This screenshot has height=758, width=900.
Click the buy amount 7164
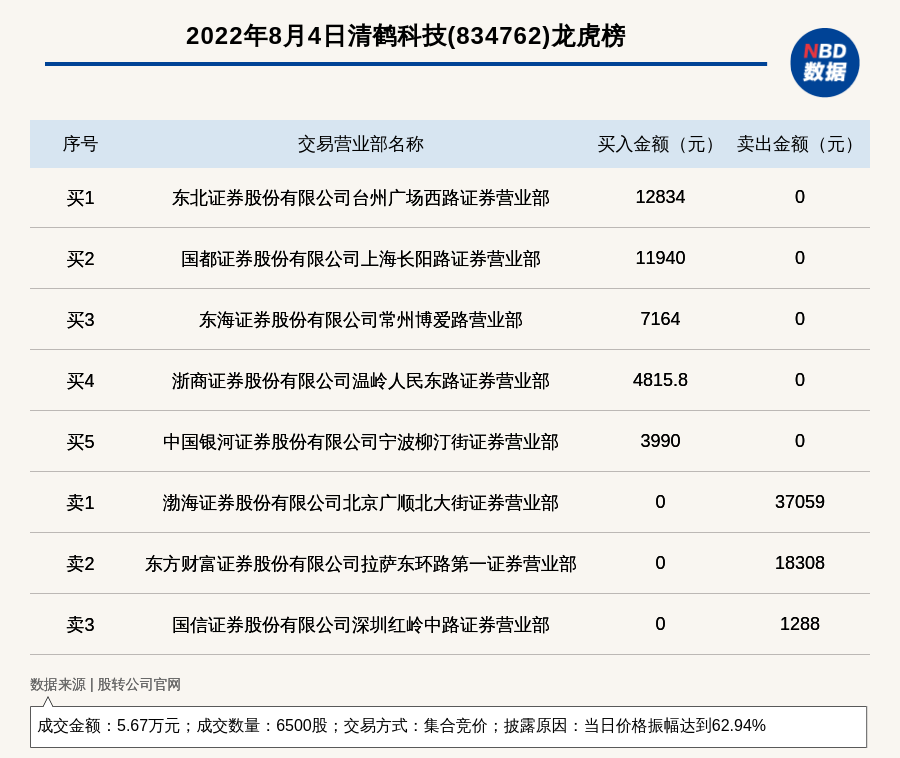tap(660, 319)
